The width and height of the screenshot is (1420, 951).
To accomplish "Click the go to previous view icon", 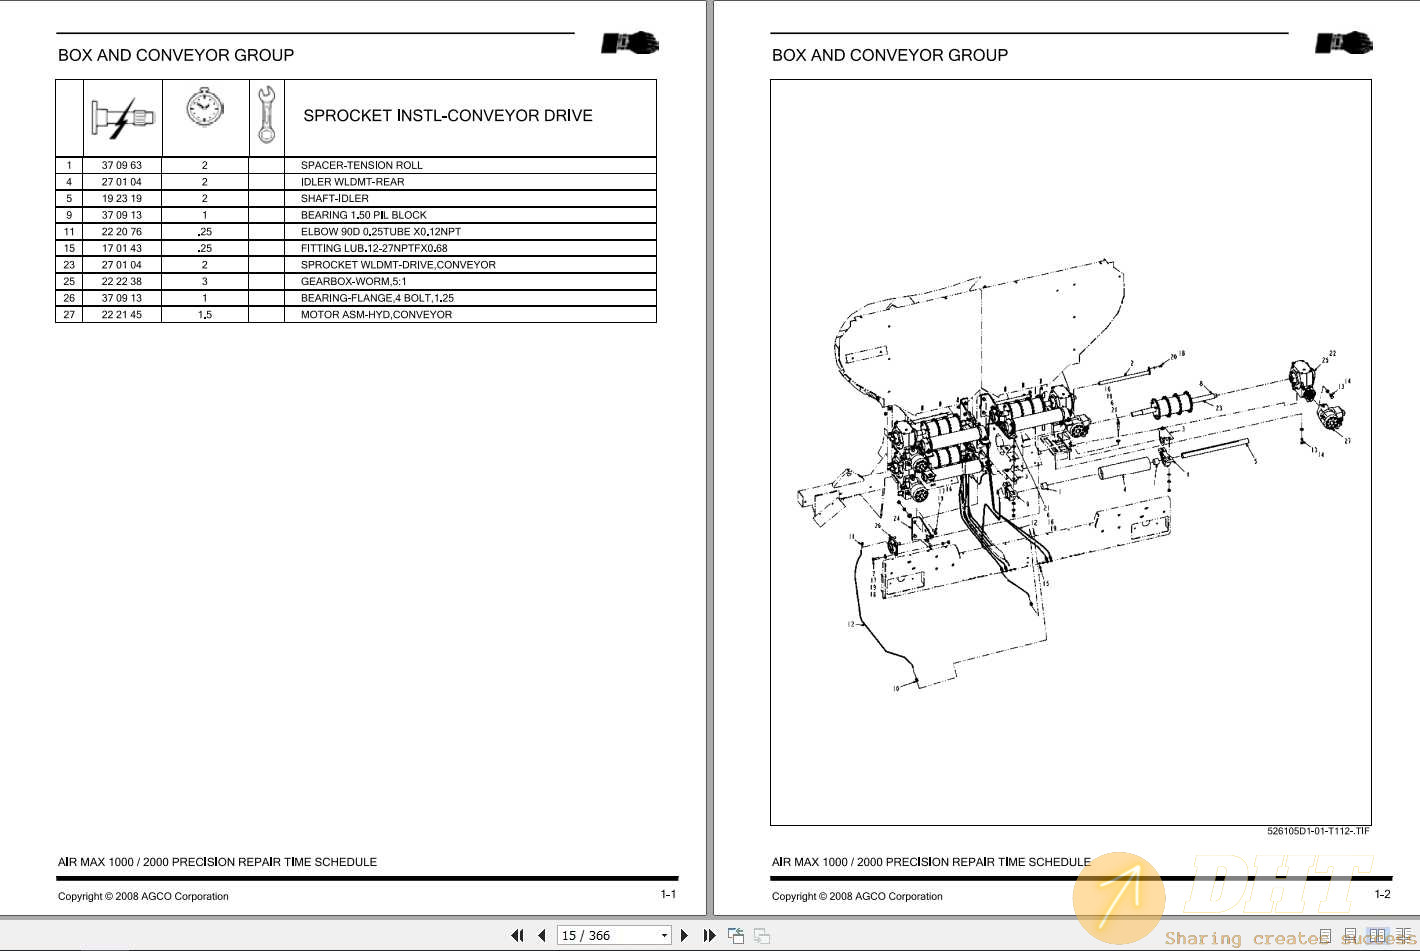I will (736, 936).
